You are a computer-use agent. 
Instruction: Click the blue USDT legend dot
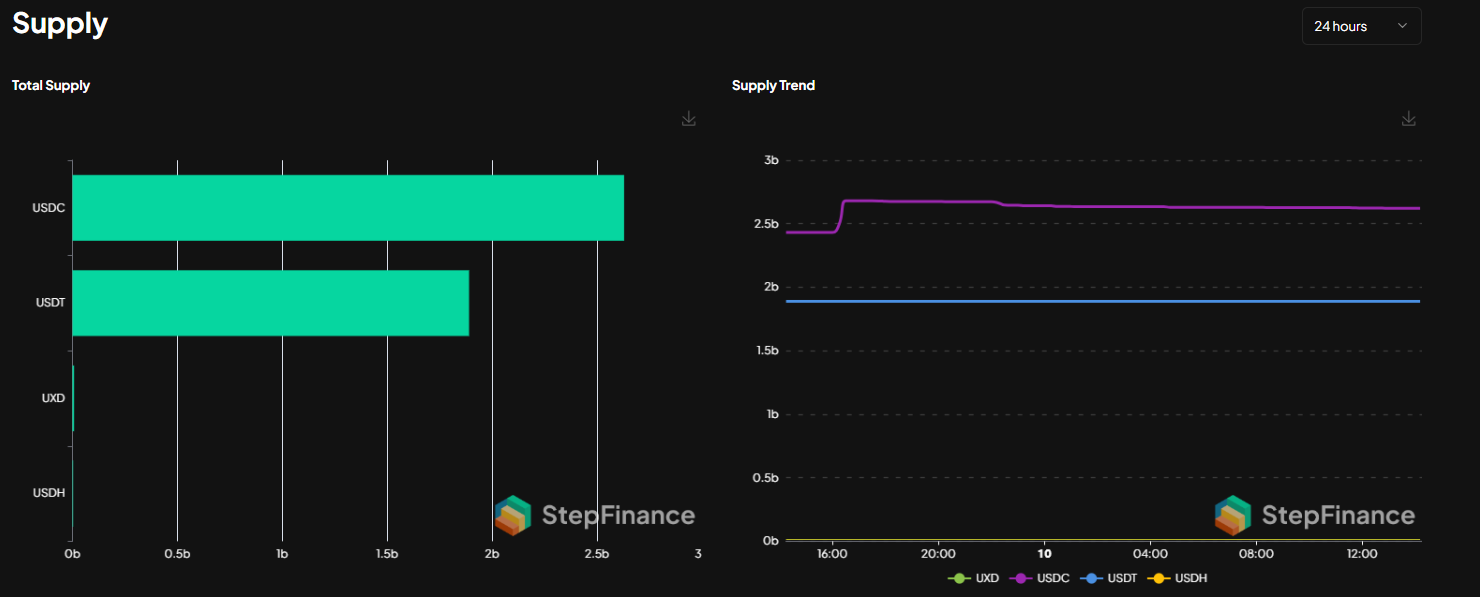1093,578
